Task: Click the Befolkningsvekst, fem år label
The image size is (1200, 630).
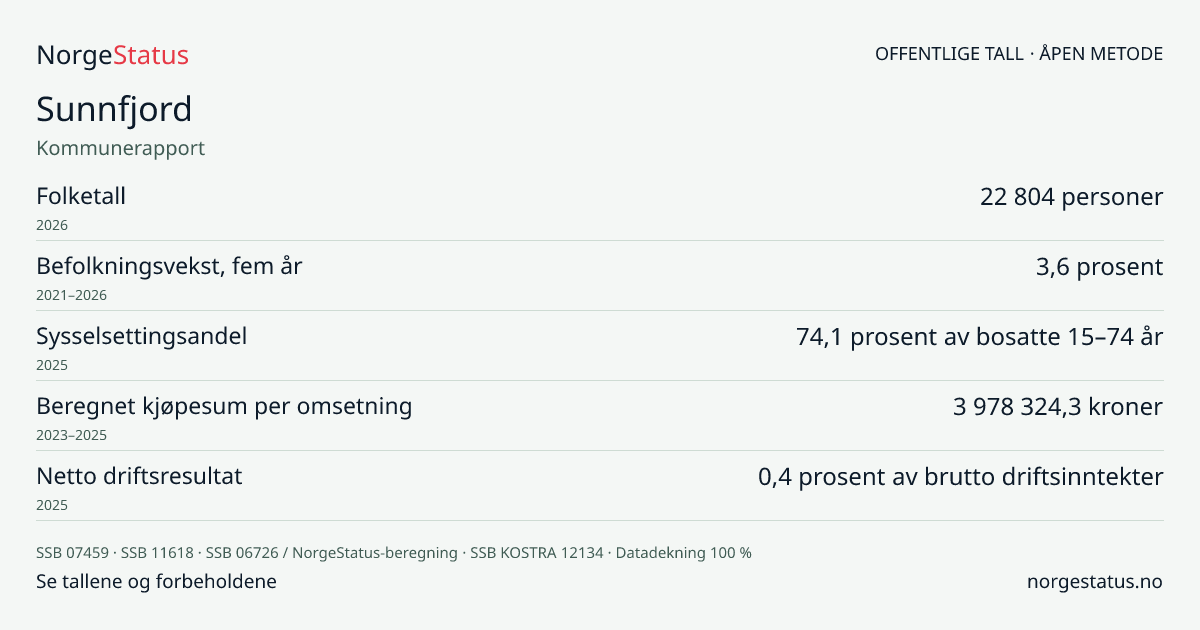Action: tap(169, 266)
